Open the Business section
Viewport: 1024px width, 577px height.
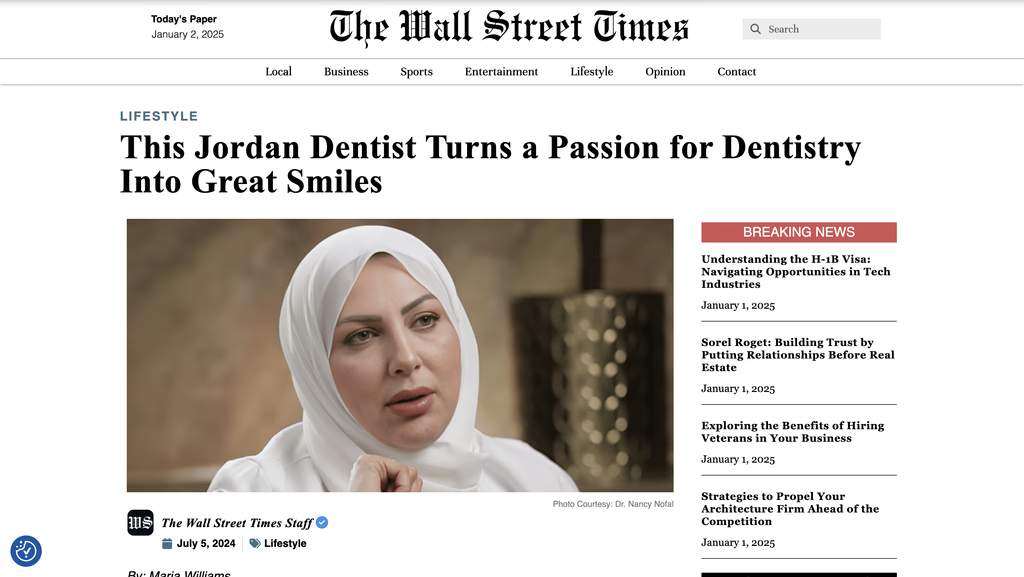click(346, 72)
